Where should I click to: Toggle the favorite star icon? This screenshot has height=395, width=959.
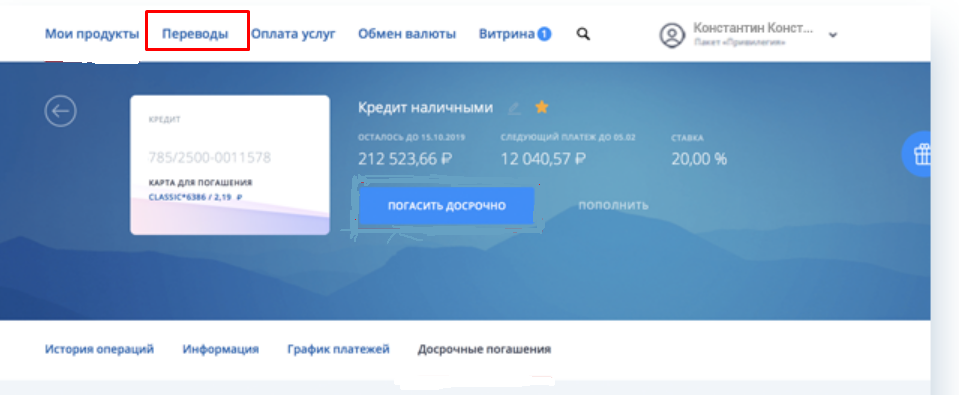pos(541,108)
